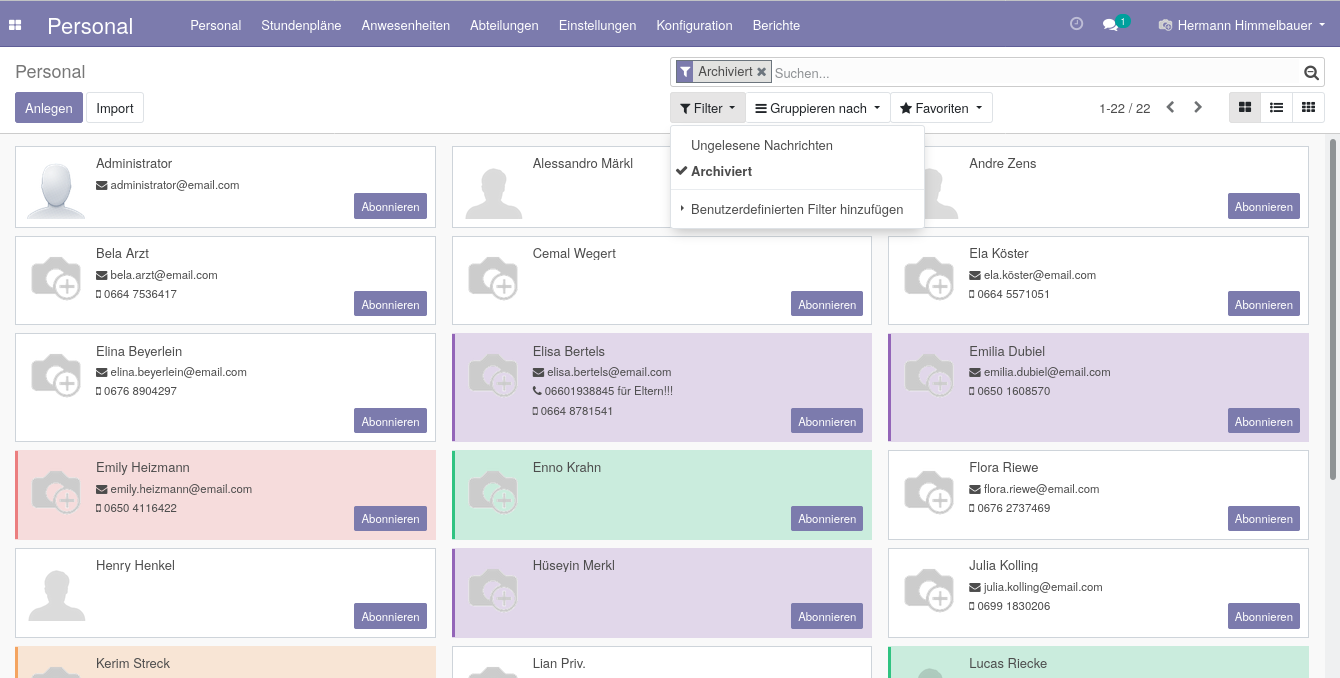Click Emily Heizmann's camera photo placeholder

tap(56, 491)
